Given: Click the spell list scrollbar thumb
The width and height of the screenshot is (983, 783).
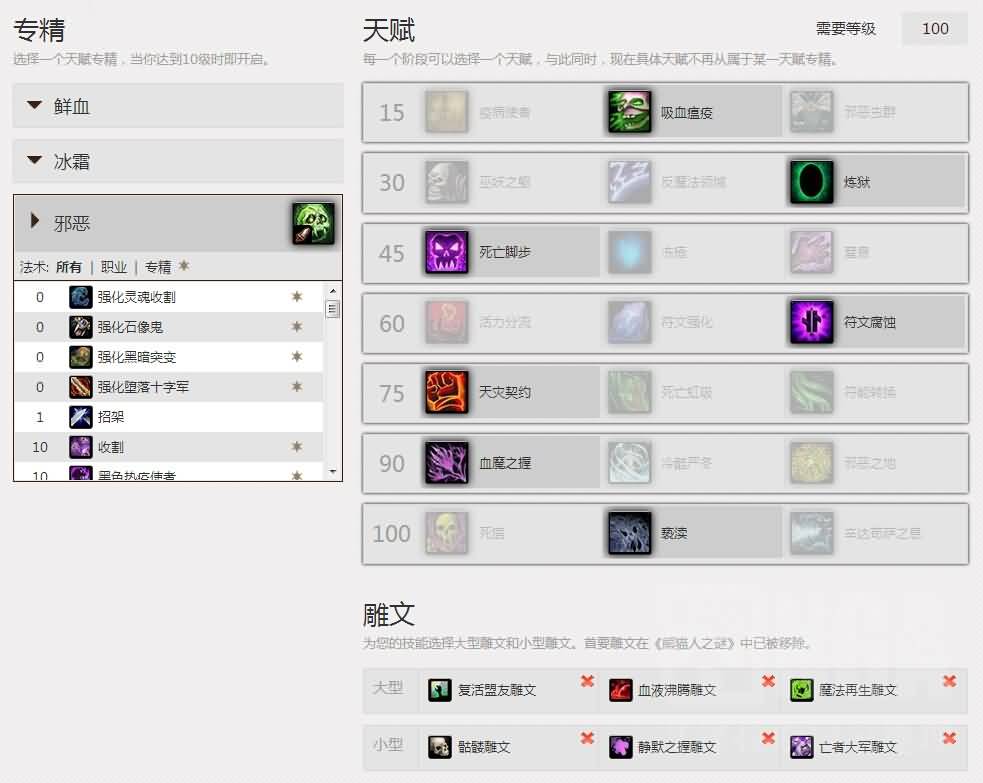Looking at the screenshot, I should [x=333, y=309].
